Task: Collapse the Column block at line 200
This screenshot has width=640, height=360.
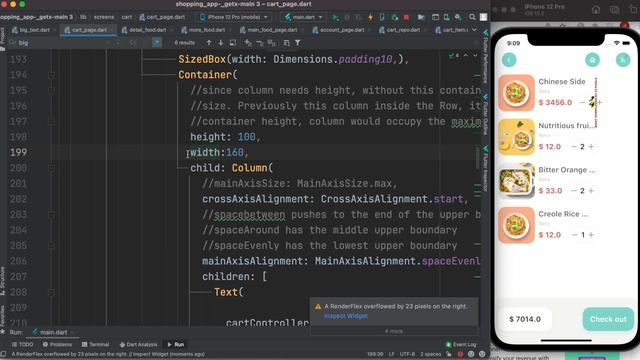Action: [51, 168]
